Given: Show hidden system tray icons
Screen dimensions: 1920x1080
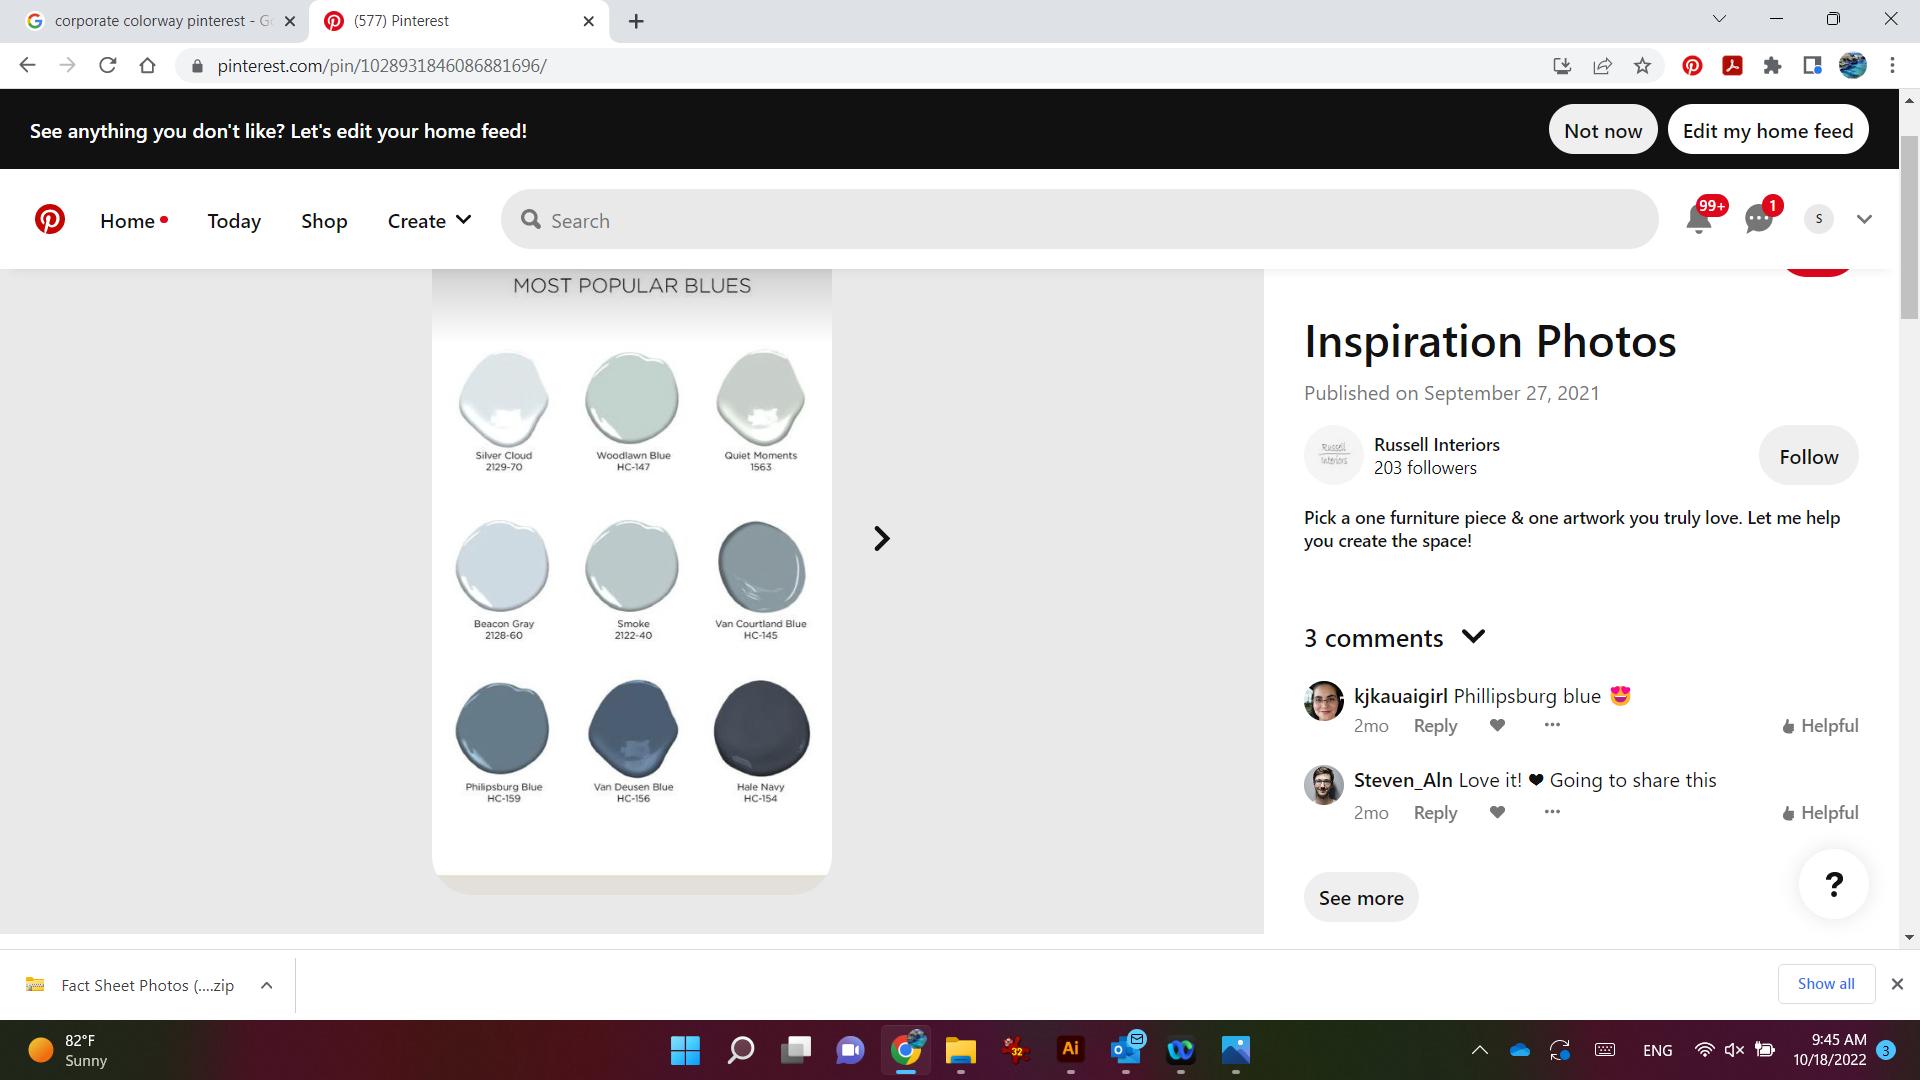Looking at the screenshot, I should point(1479,1050).
